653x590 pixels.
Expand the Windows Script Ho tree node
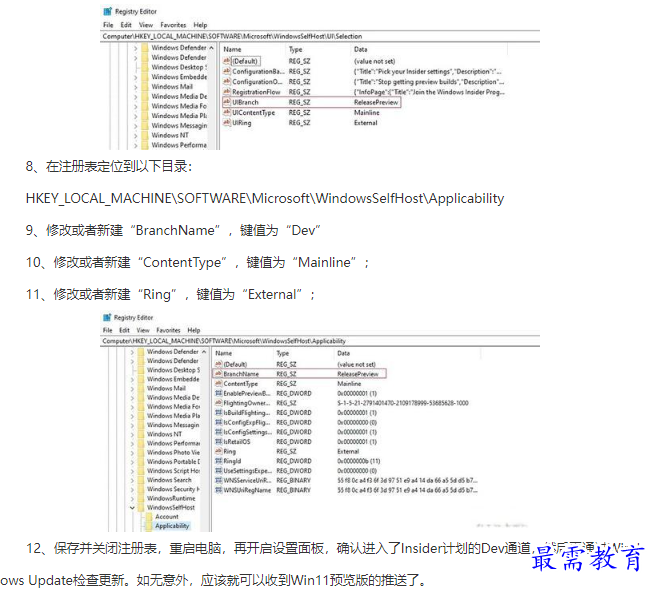coord(132,471)
